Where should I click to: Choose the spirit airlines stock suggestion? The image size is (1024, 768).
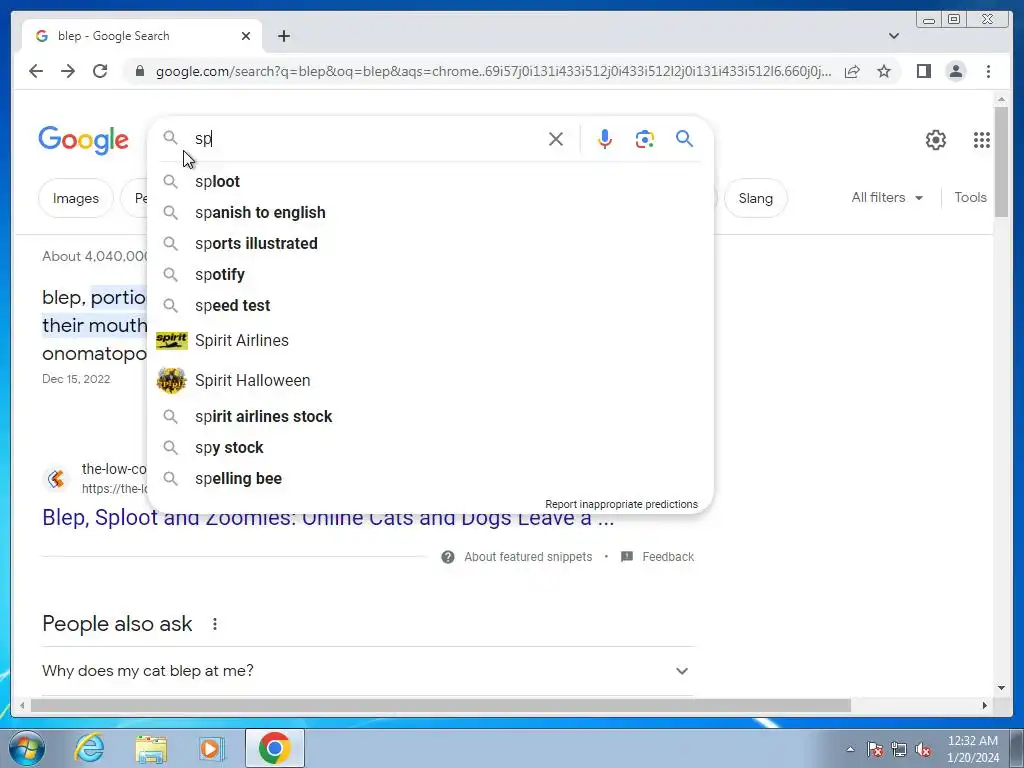(431, 417)
